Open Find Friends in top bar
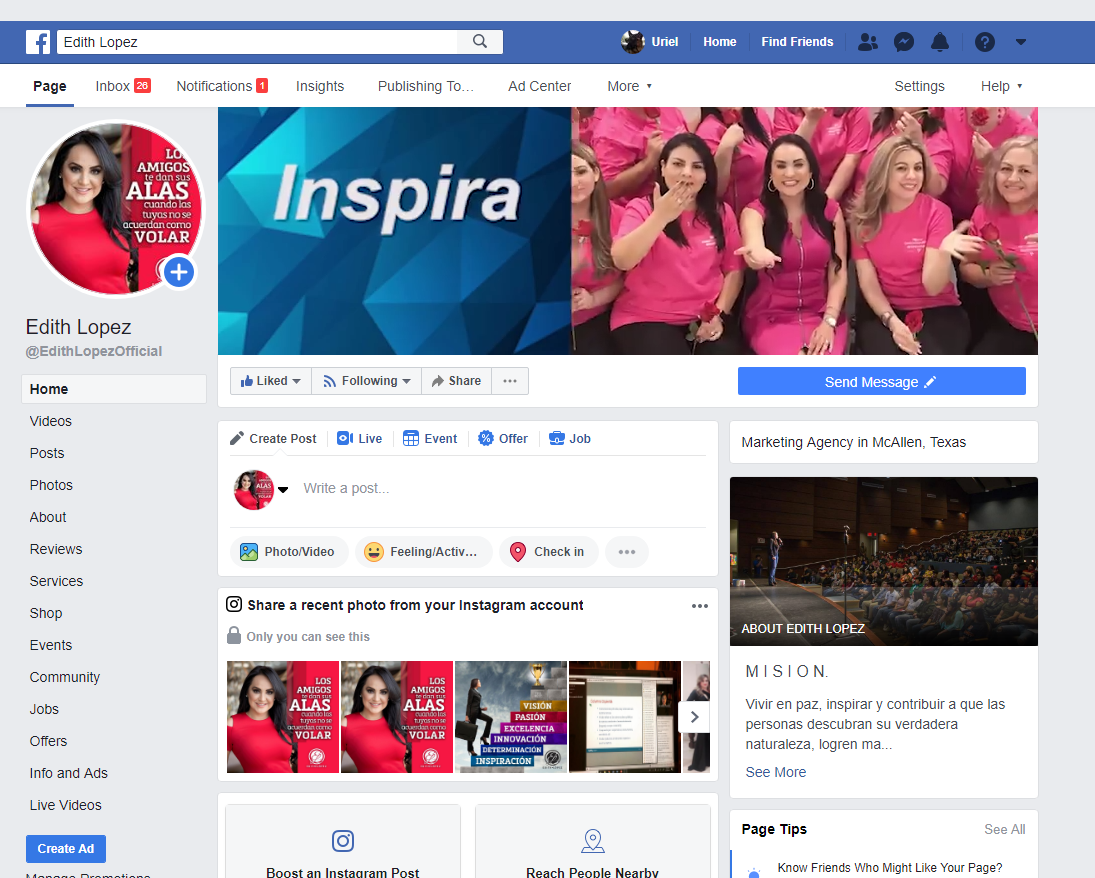The width and height of the screenshot is (1095, 878). click(x=797, y=42)
